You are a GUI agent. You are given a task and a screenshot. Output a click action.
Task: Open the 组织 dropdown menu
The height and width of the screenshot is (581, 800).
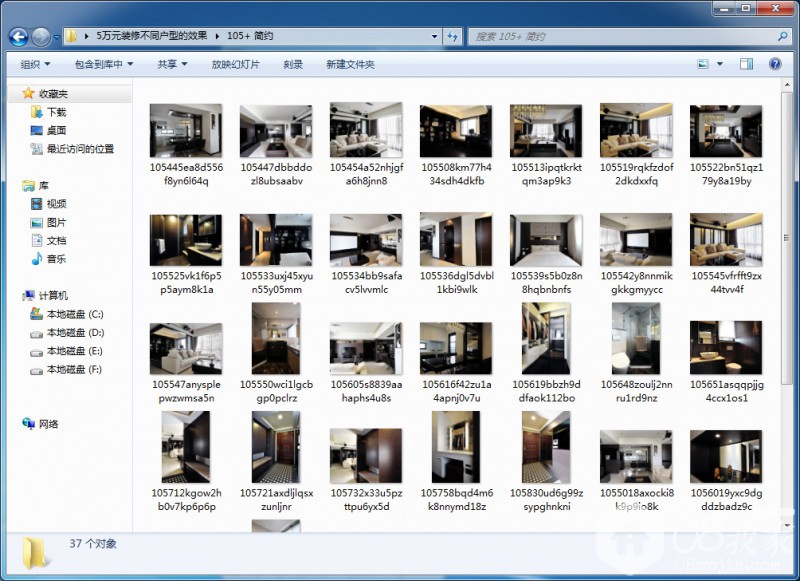click(x=35, y=64)
